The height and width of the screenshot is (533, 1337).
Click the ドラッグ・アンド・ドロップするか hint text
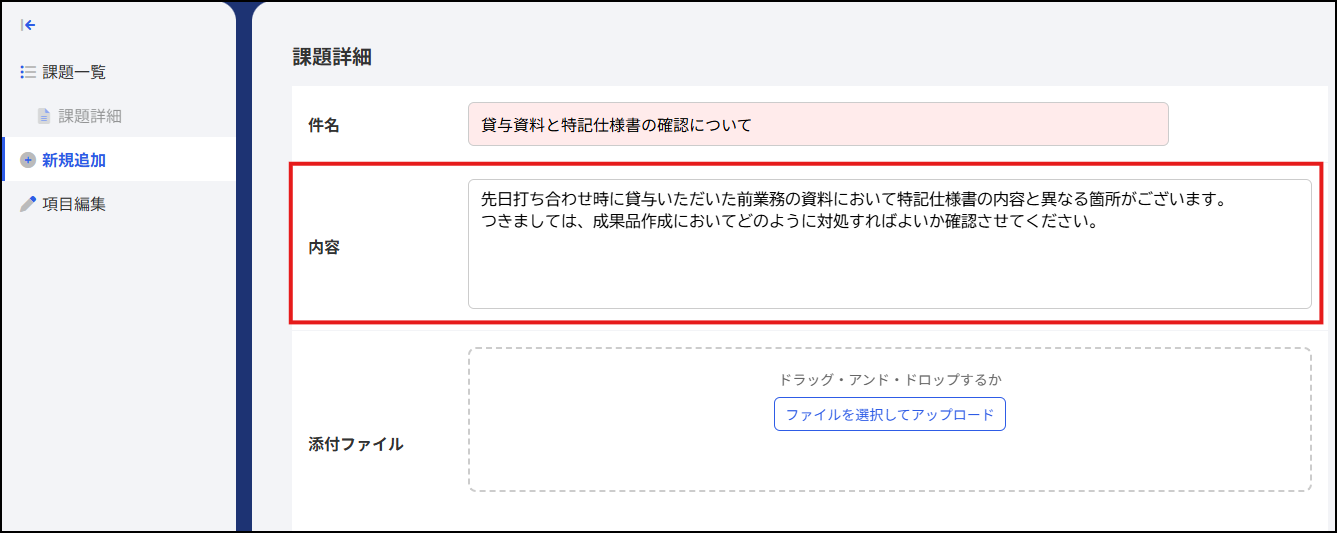889,379
